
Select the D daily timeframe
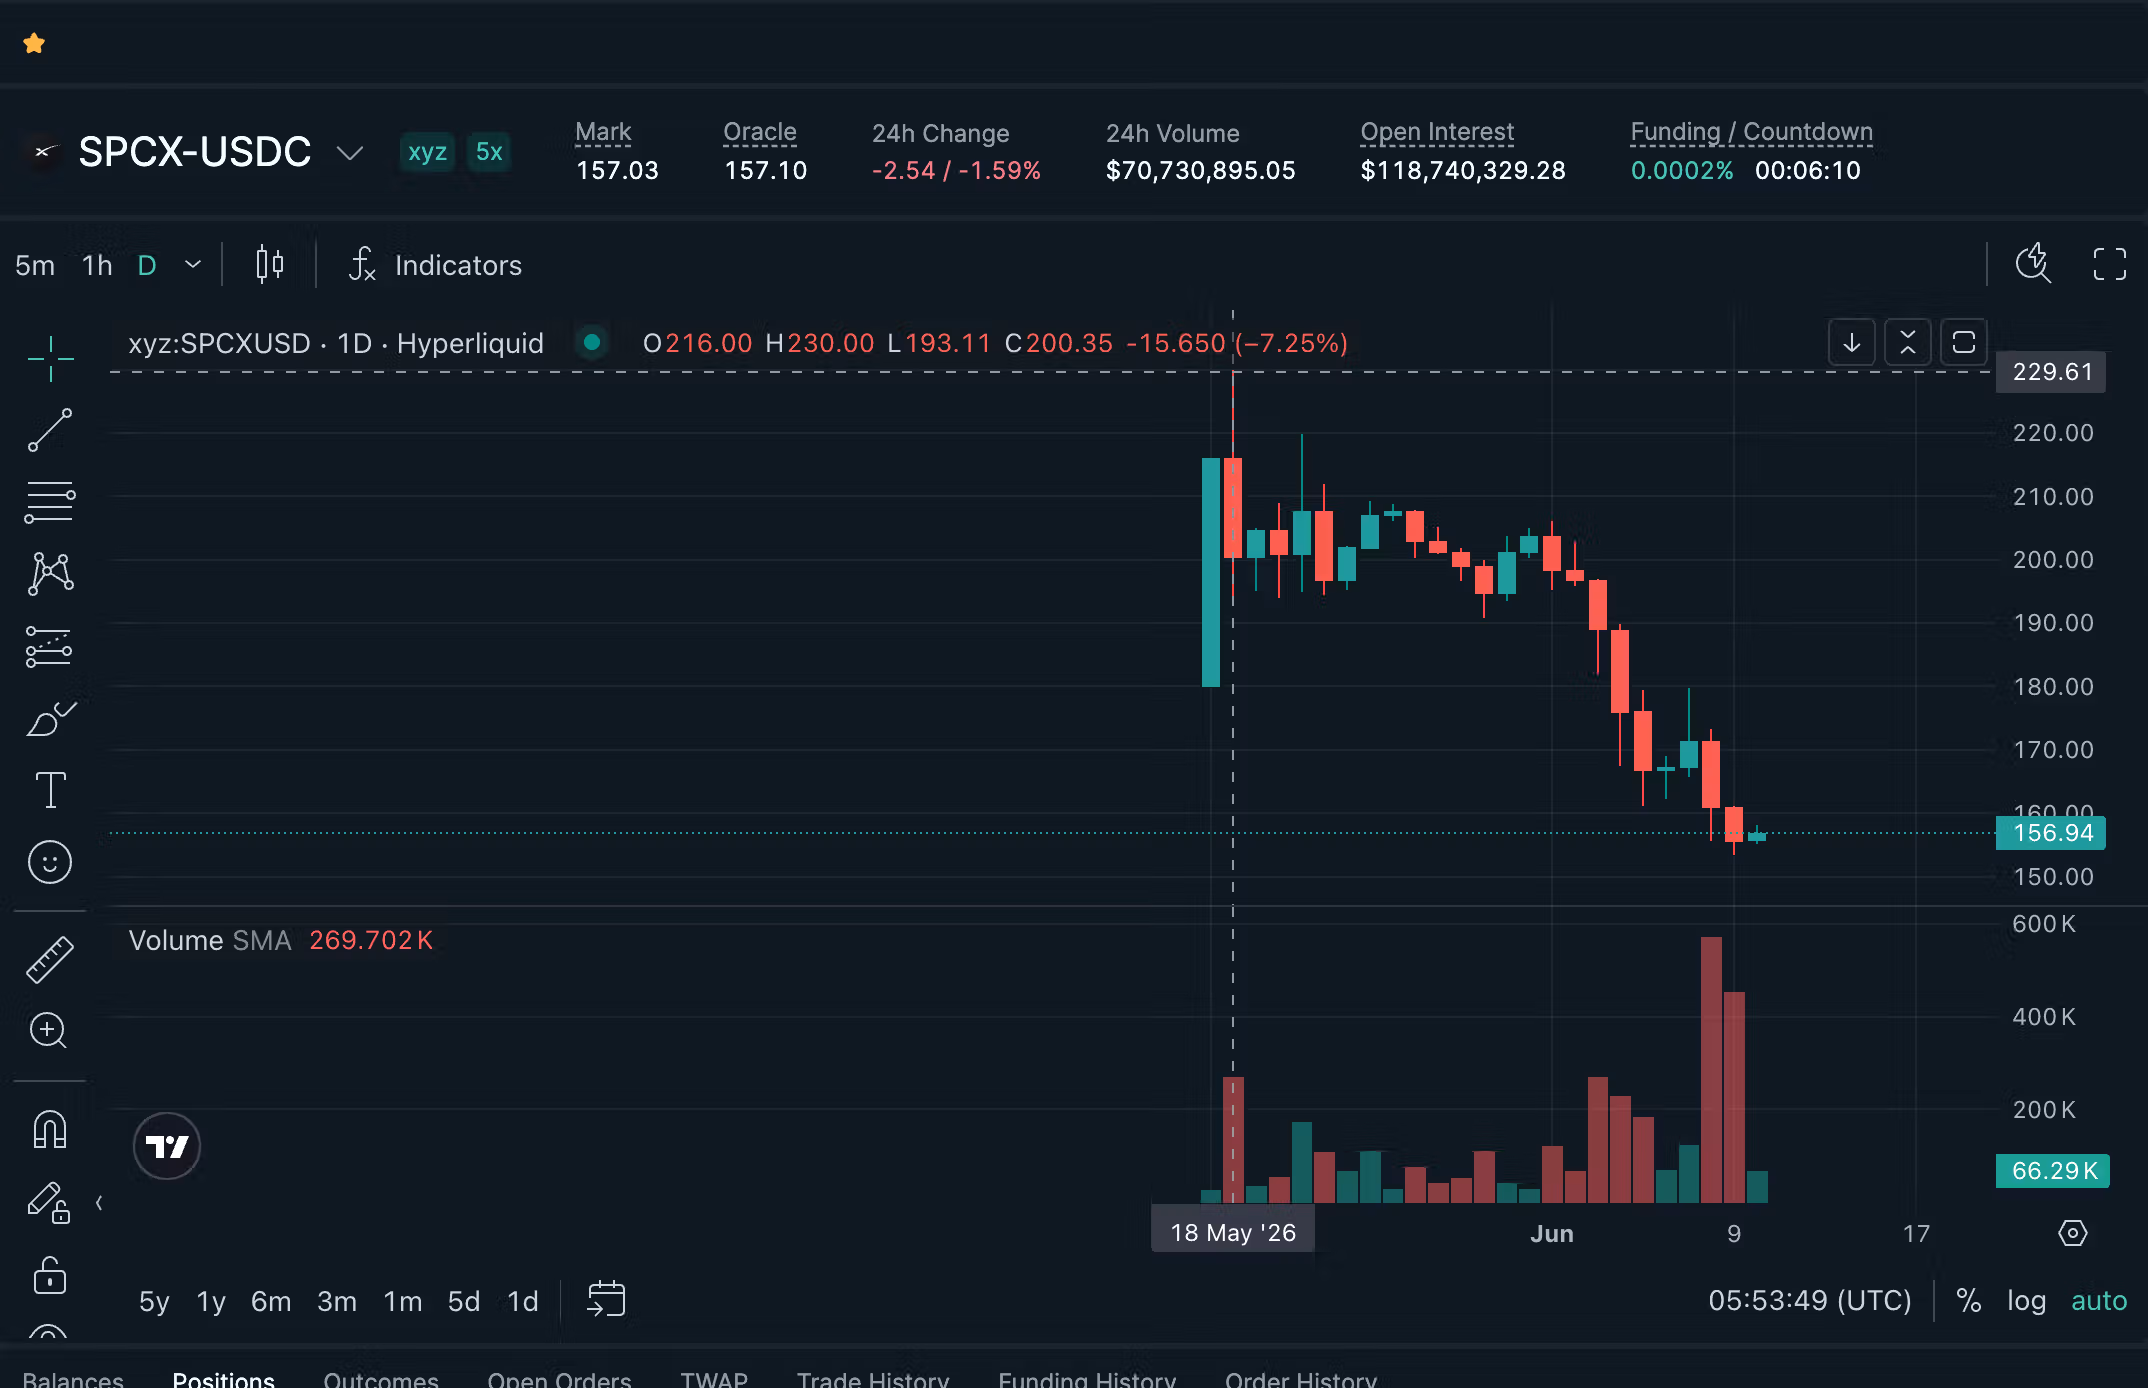click(147, 265)
